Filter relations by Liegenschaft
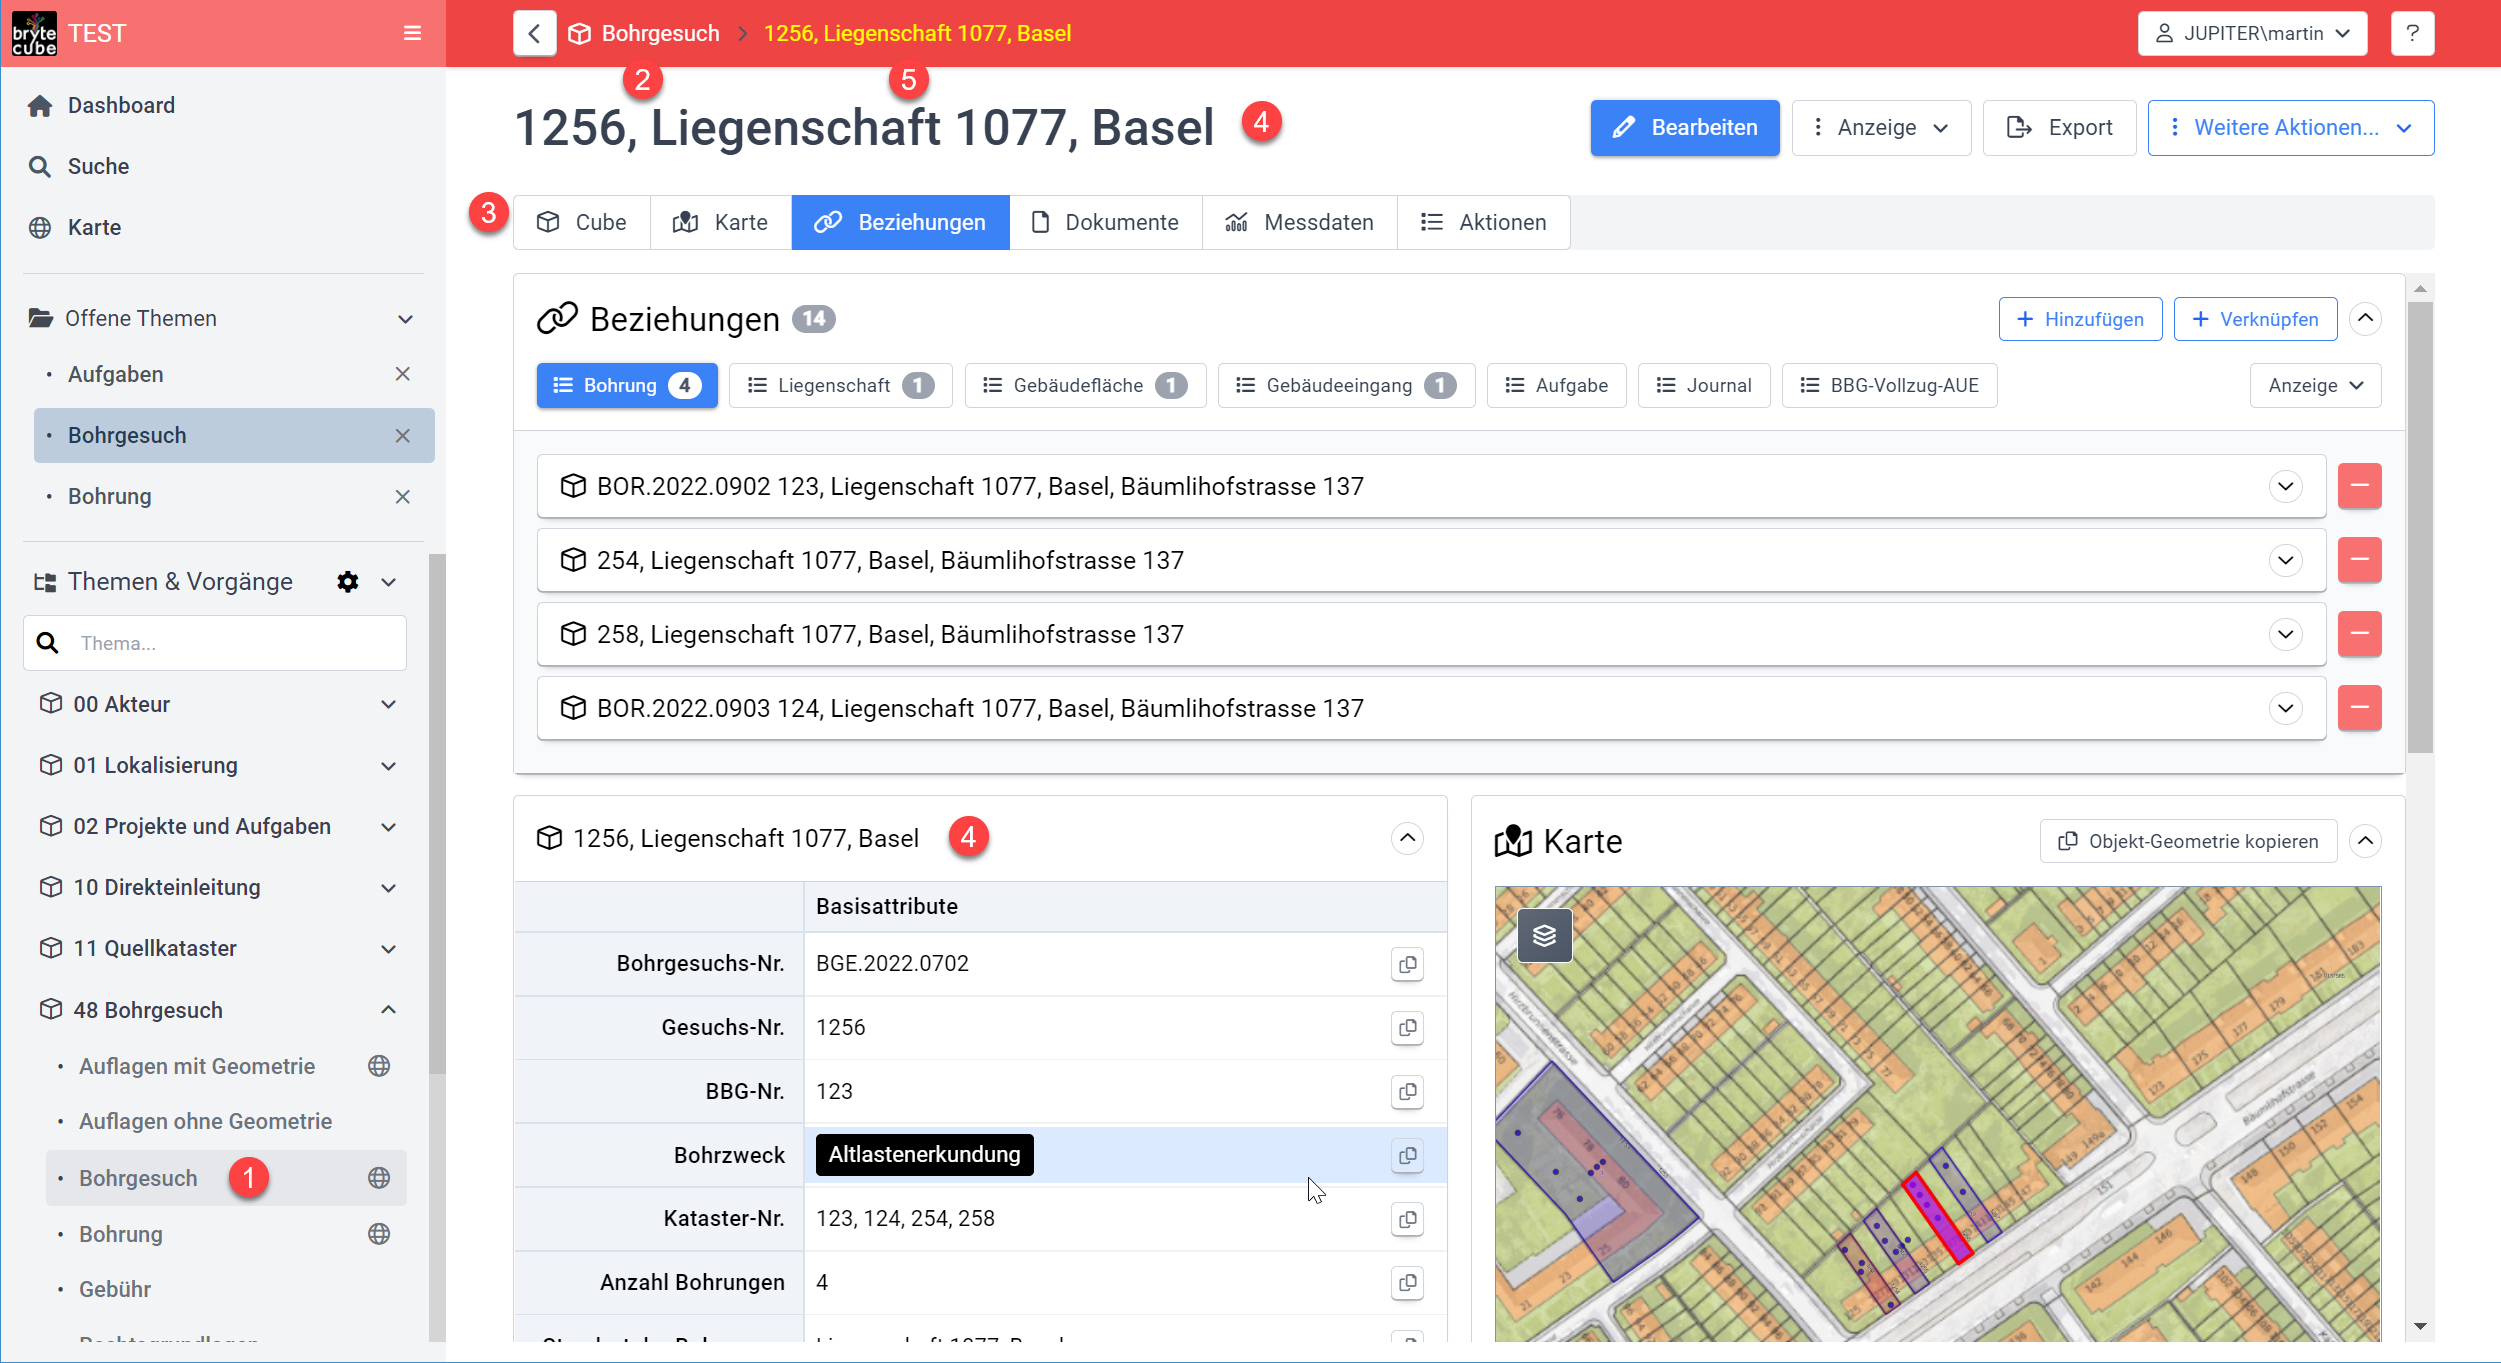The height and width of the screenshot is (1363, 2501). click(x=840, y=385)
